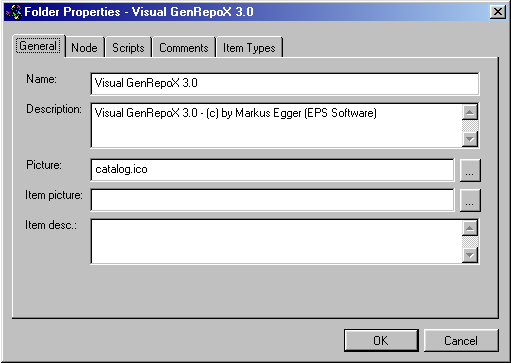The height and width of the screenshot is (363, 511).
Task: Switch to the Node tab
Action: click(84, 47)
